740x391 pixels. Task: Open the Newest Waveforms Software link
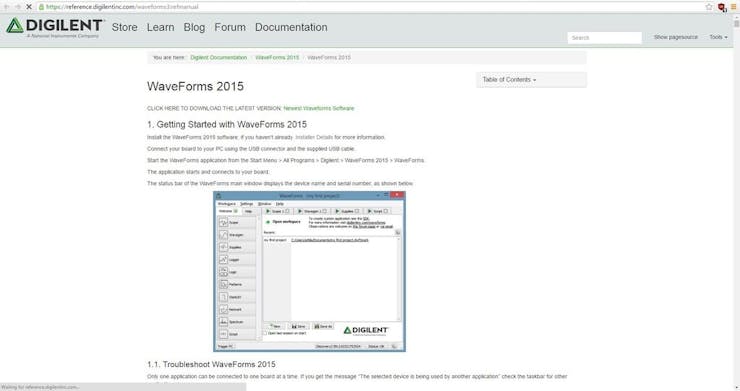coord(319,108)
